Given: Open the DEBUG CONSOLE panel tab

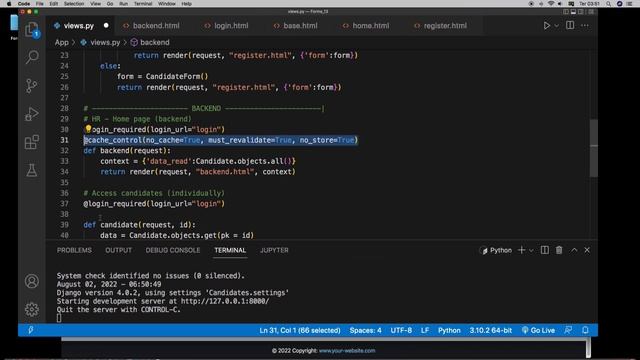Looking at the screenshot, I should click(x=173, y=250).
